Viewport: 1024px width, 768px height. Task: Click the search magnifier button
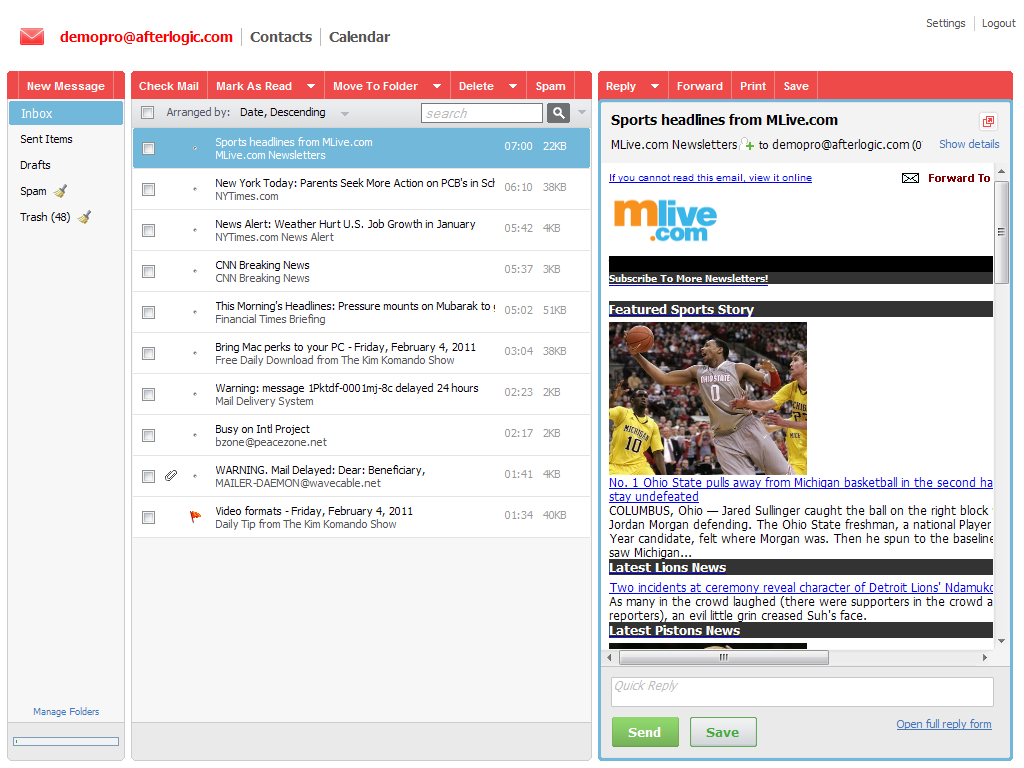pos(558,113)
